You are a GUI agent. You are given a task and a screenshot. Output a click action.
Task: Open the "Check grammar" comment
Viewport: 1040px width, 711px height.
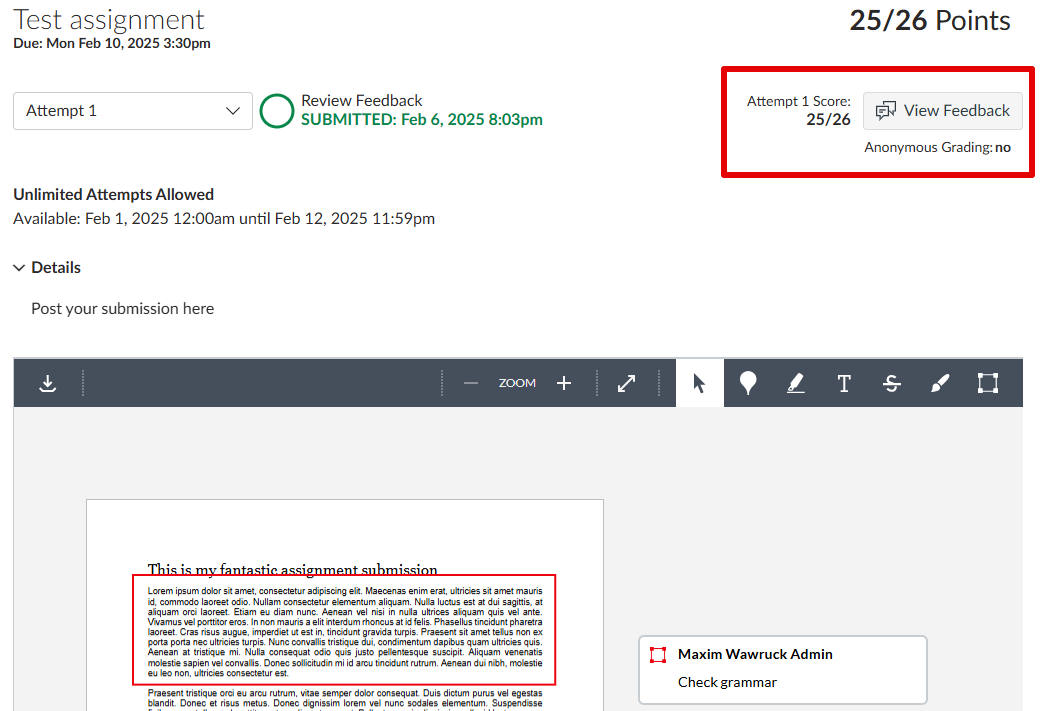[727, 682]
